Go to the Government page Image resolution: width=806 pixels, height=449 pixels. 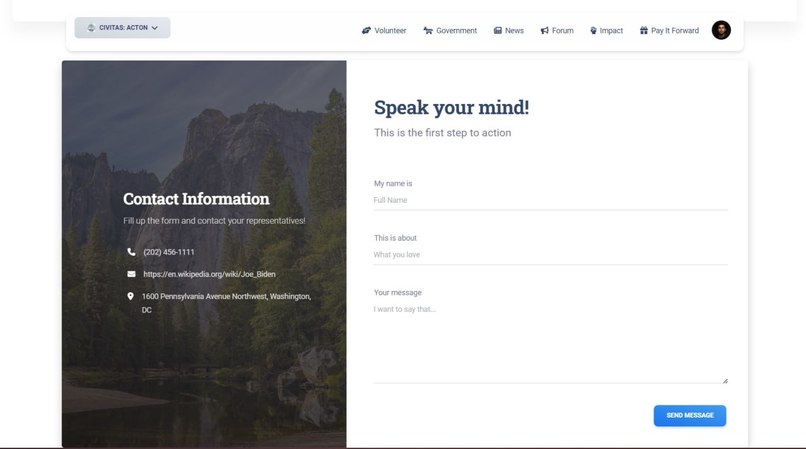point(450,30)
